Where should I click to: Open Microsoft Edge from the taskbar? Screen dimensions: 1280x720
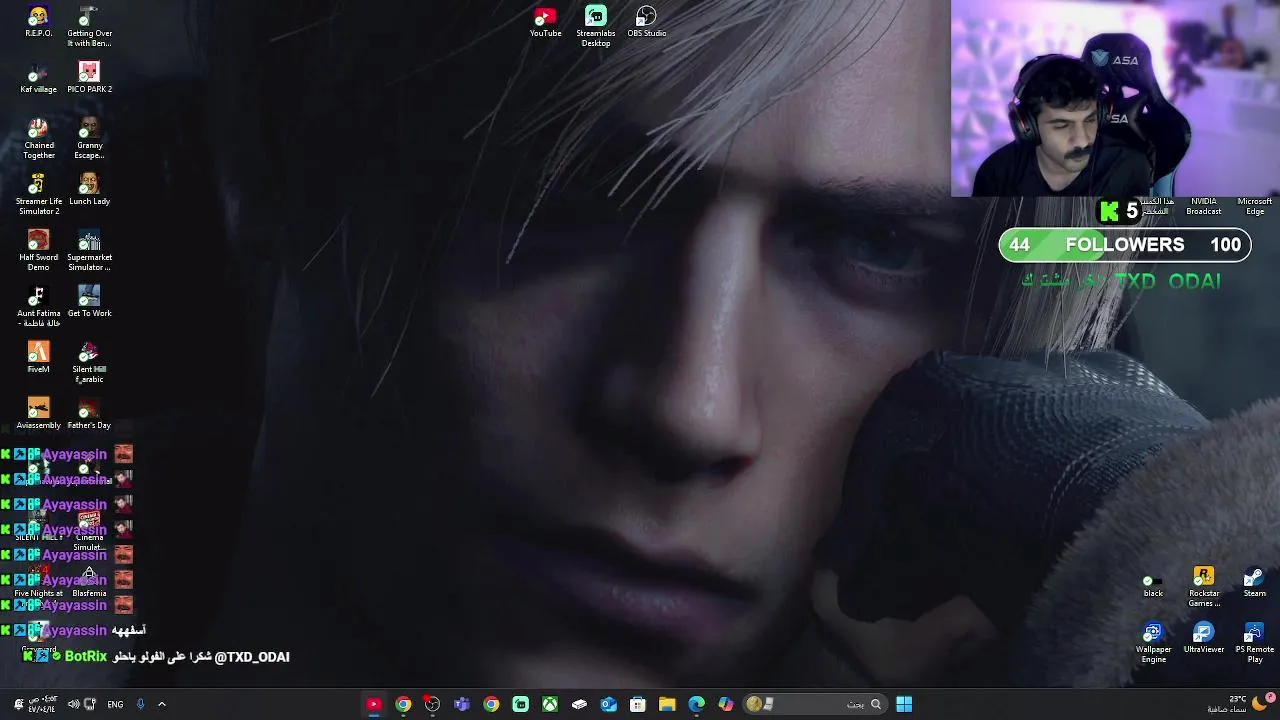tap(696, 704)
